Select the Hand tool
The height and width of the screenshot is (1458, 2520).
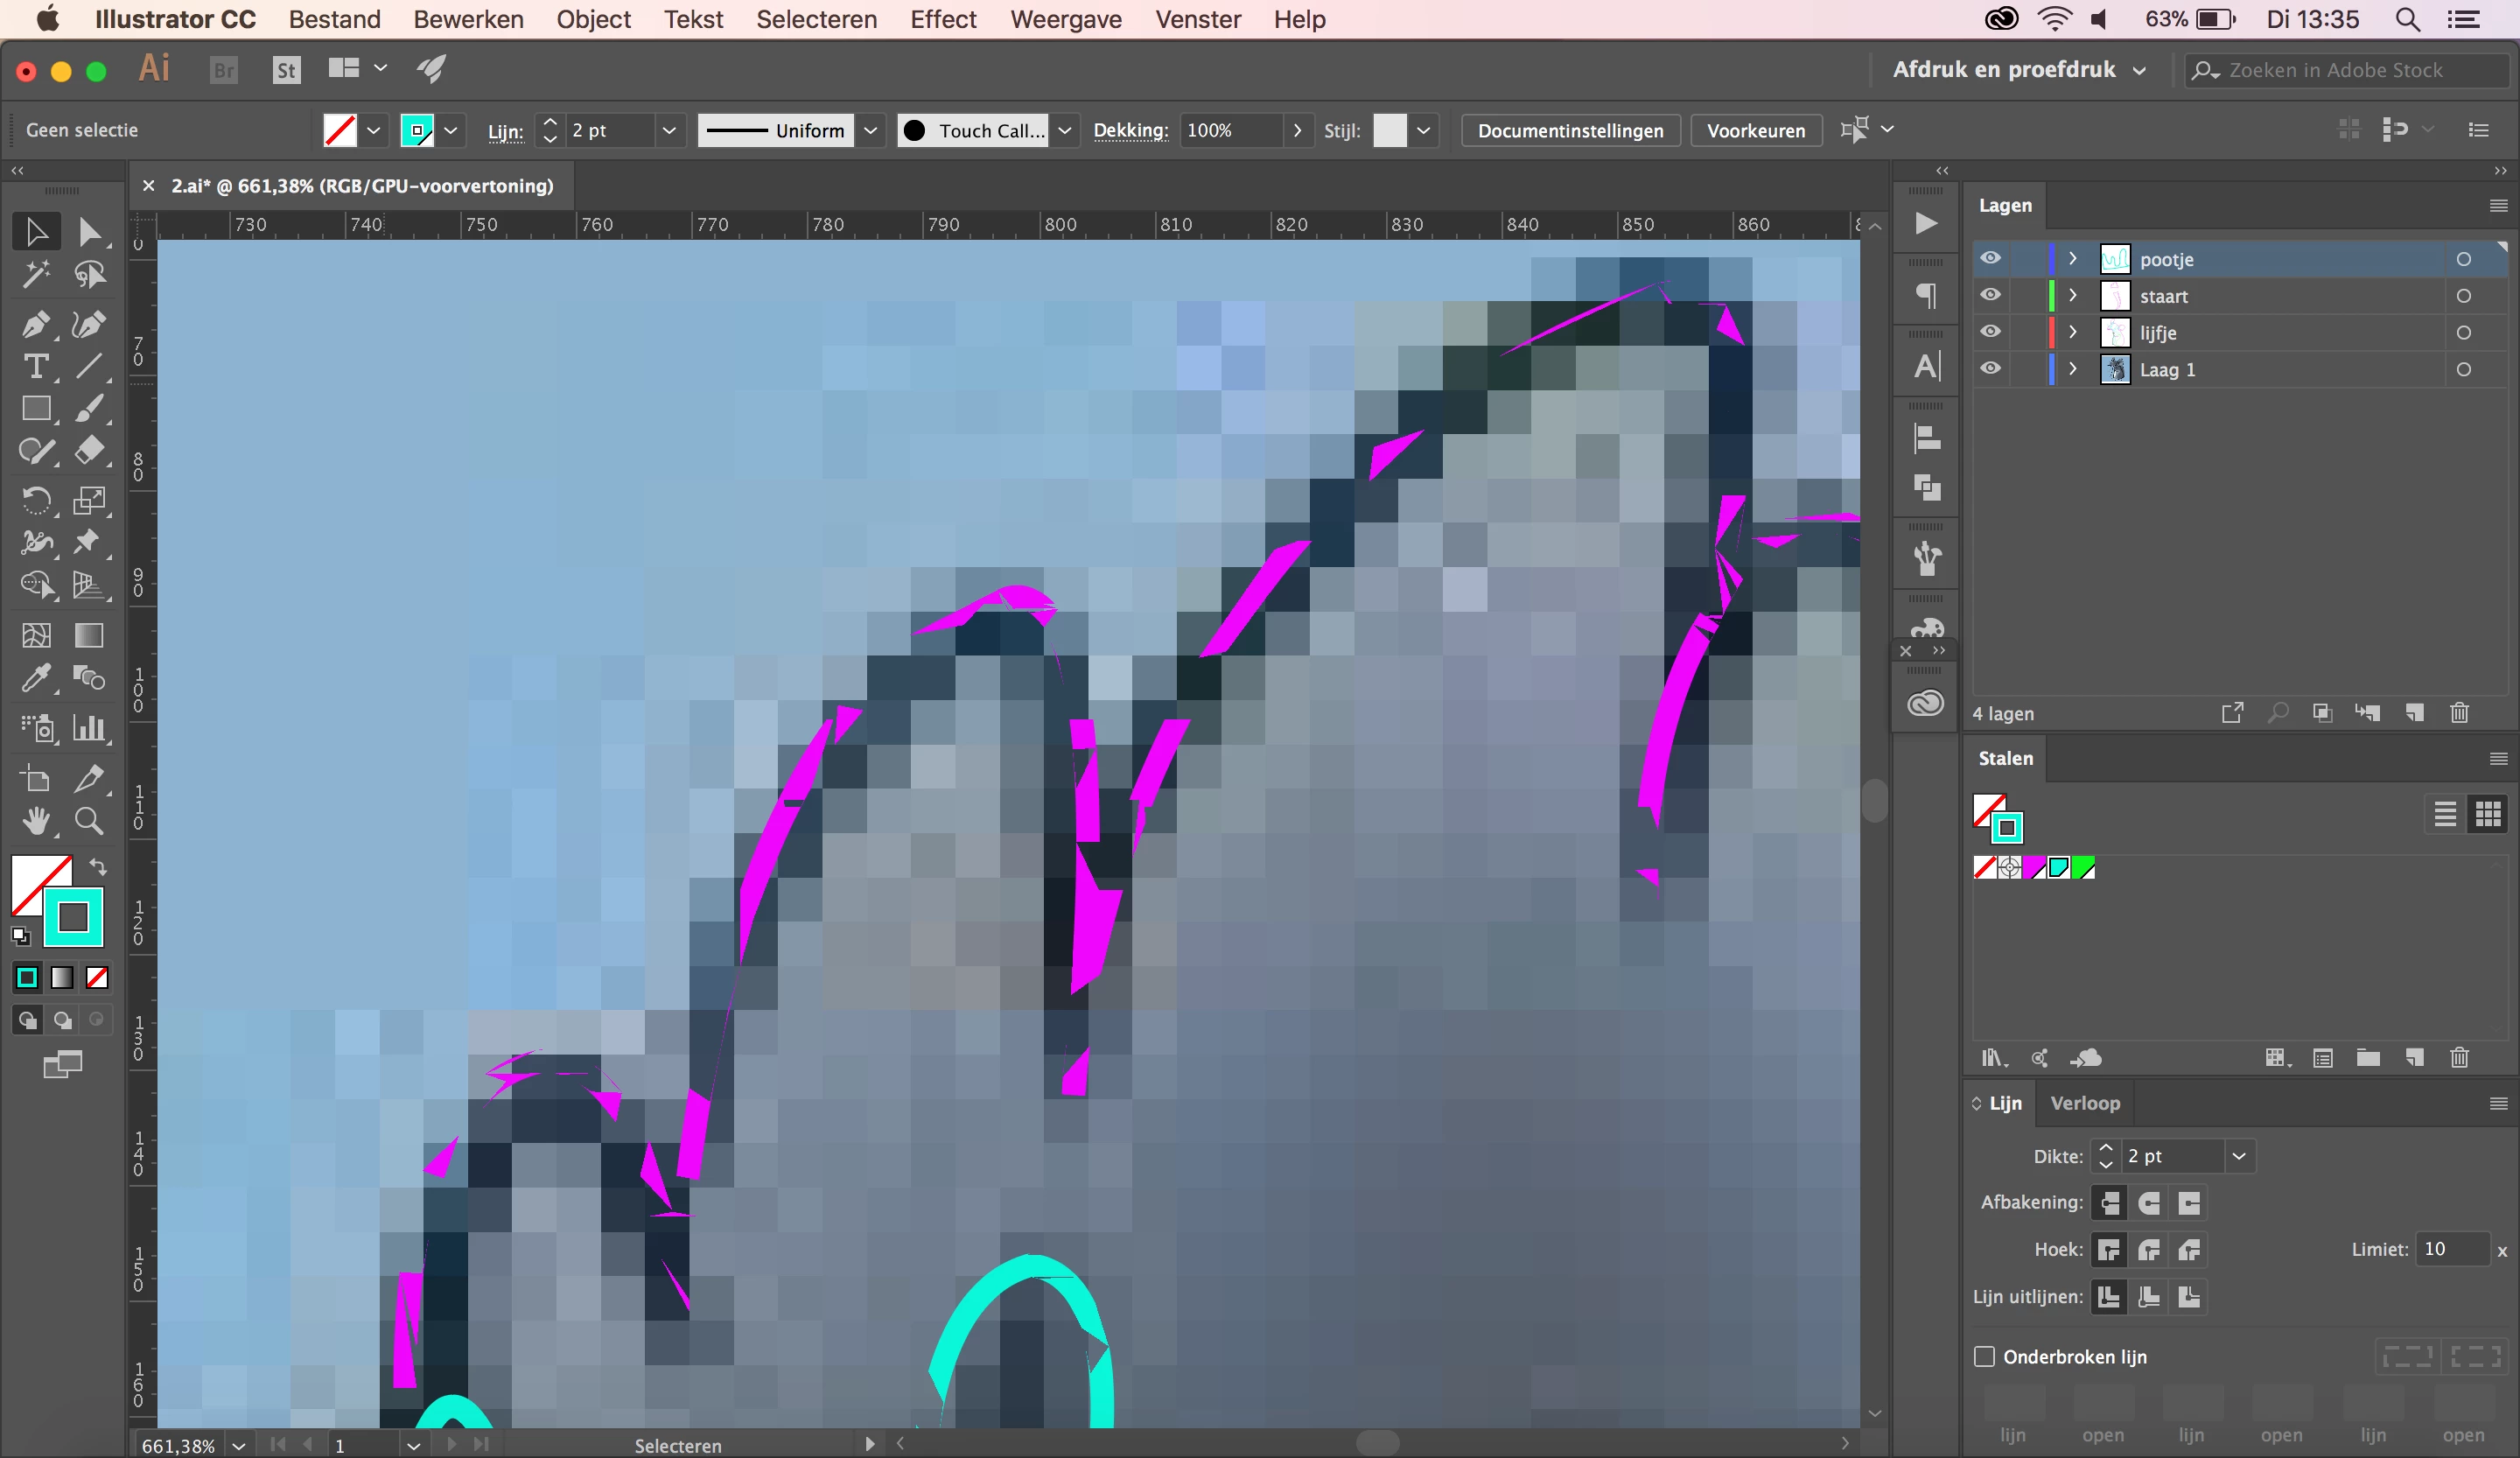pyautogui.click(x=35, y=821)
